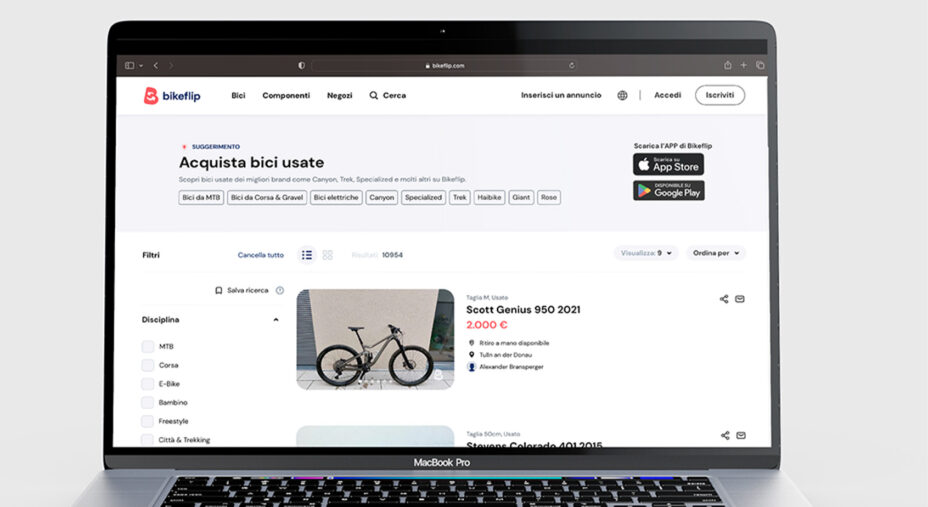The width and height of the screenshot is (928, 507).
Task: Click the privacy shield icon
Action: click(x=301, y=66)
